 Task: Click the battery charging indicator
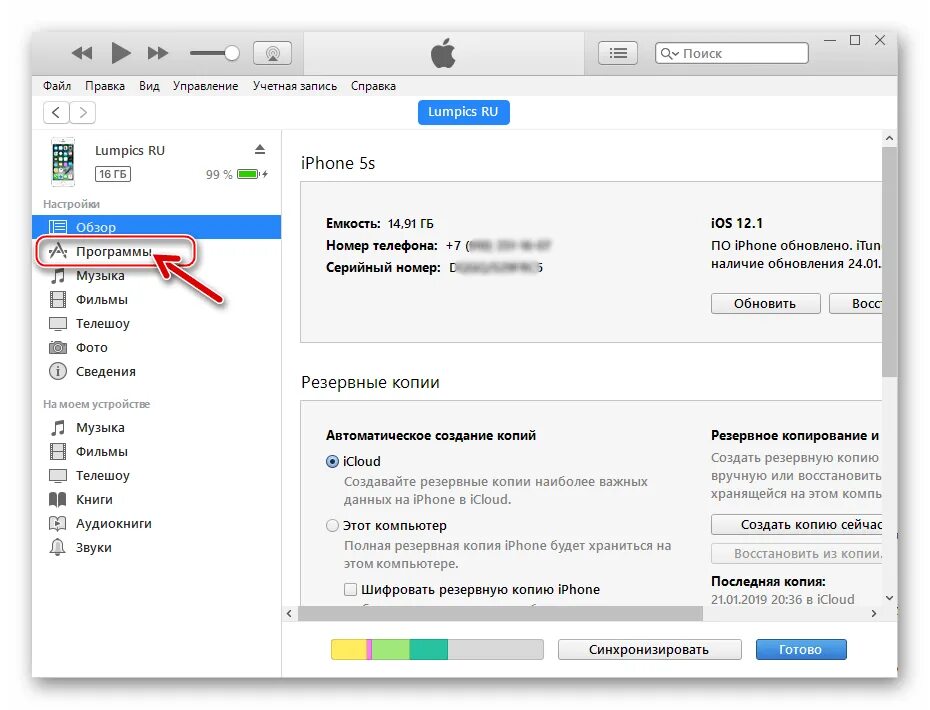pos(252,174)
